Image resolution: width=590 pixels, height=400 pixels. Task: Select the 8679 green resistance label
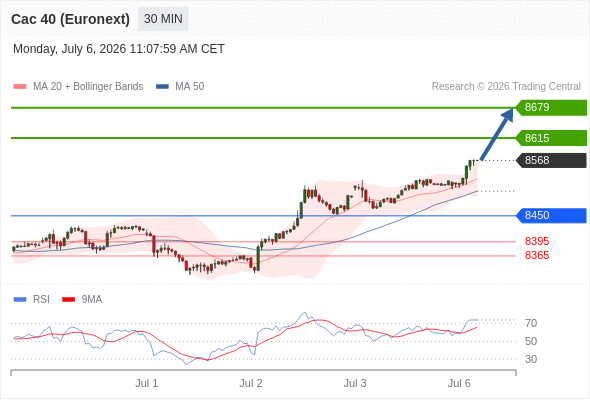(551, 108)
